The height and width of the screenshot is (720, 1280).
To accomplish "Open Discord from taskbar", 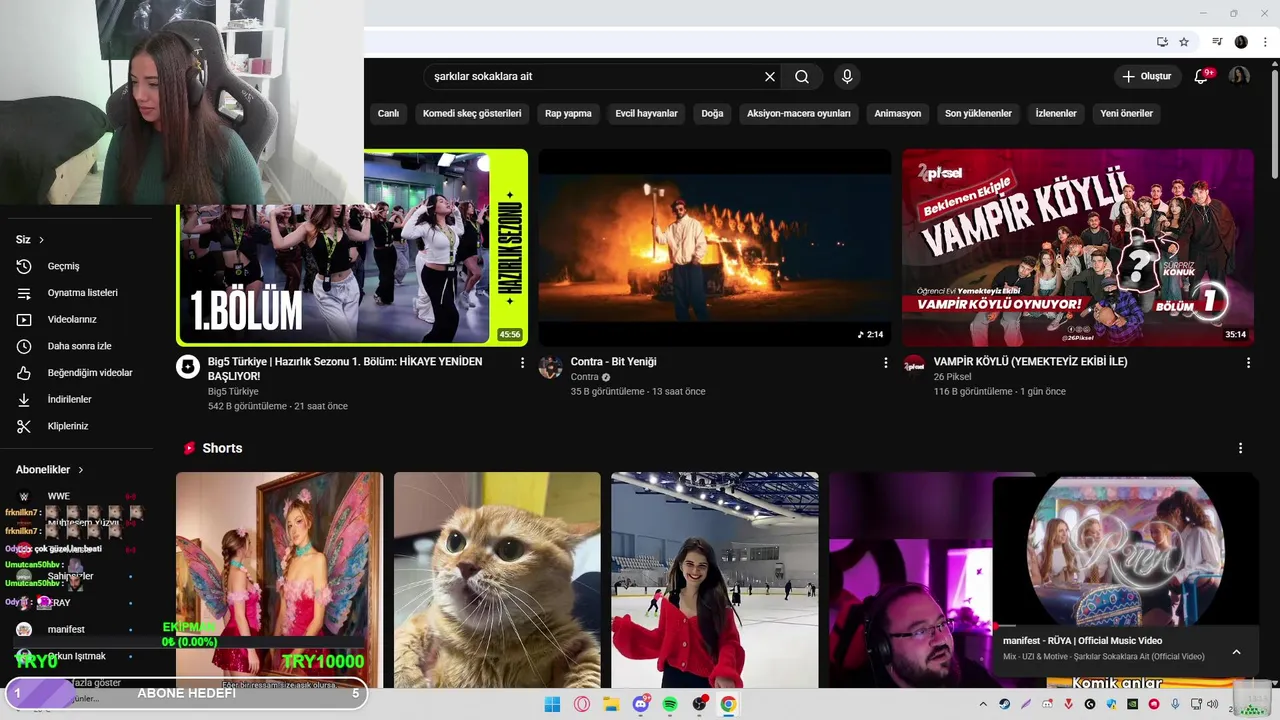I will pyautogui.click(x=640, y=704).
